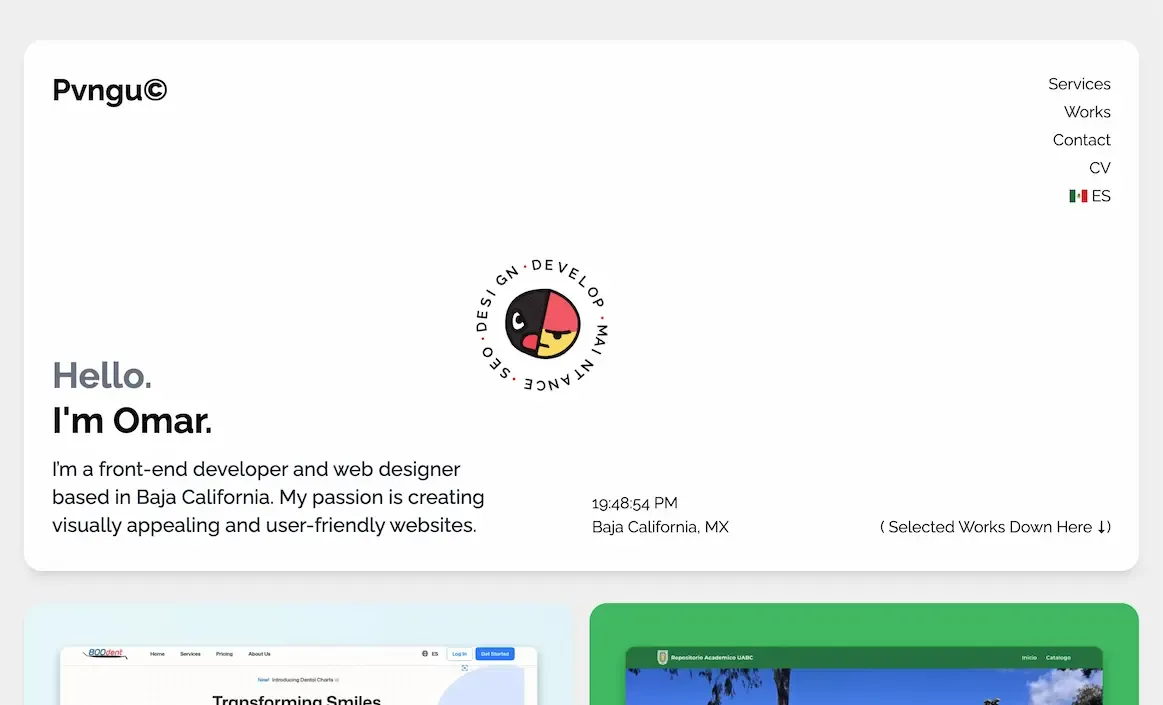The height and width of the screenshot is (705, 1163).
Task: Switch language using ES beside the flag
Action: pyautogui.click(x=1101, y=196)
